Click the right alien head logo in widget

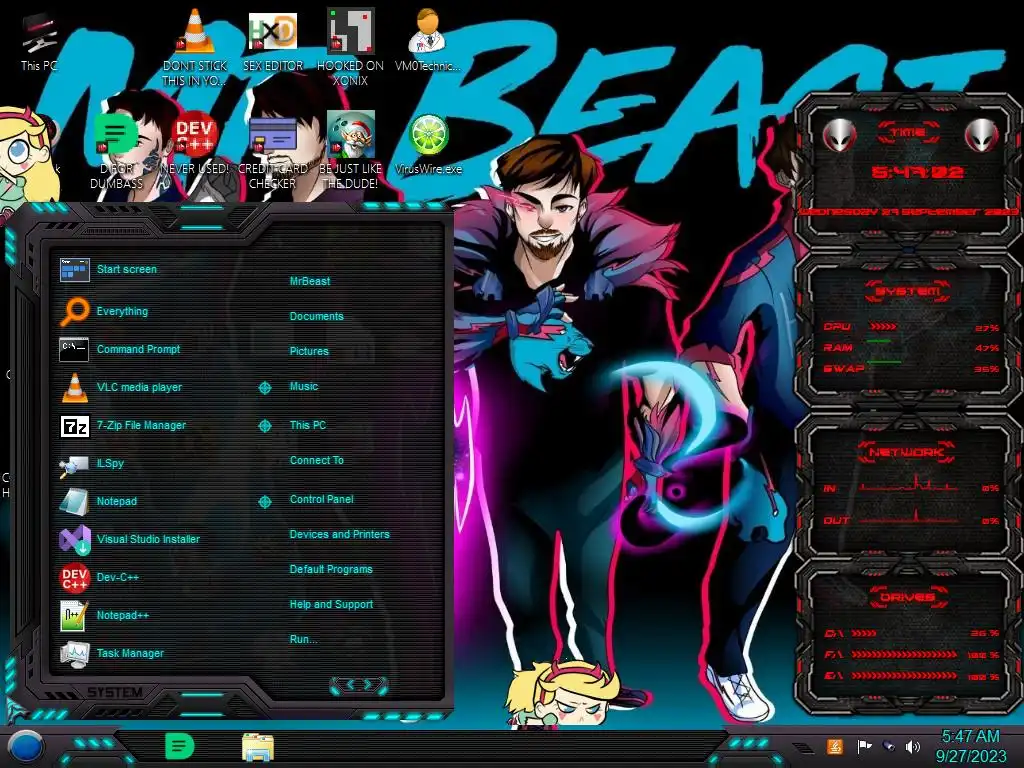click(982, 135)
